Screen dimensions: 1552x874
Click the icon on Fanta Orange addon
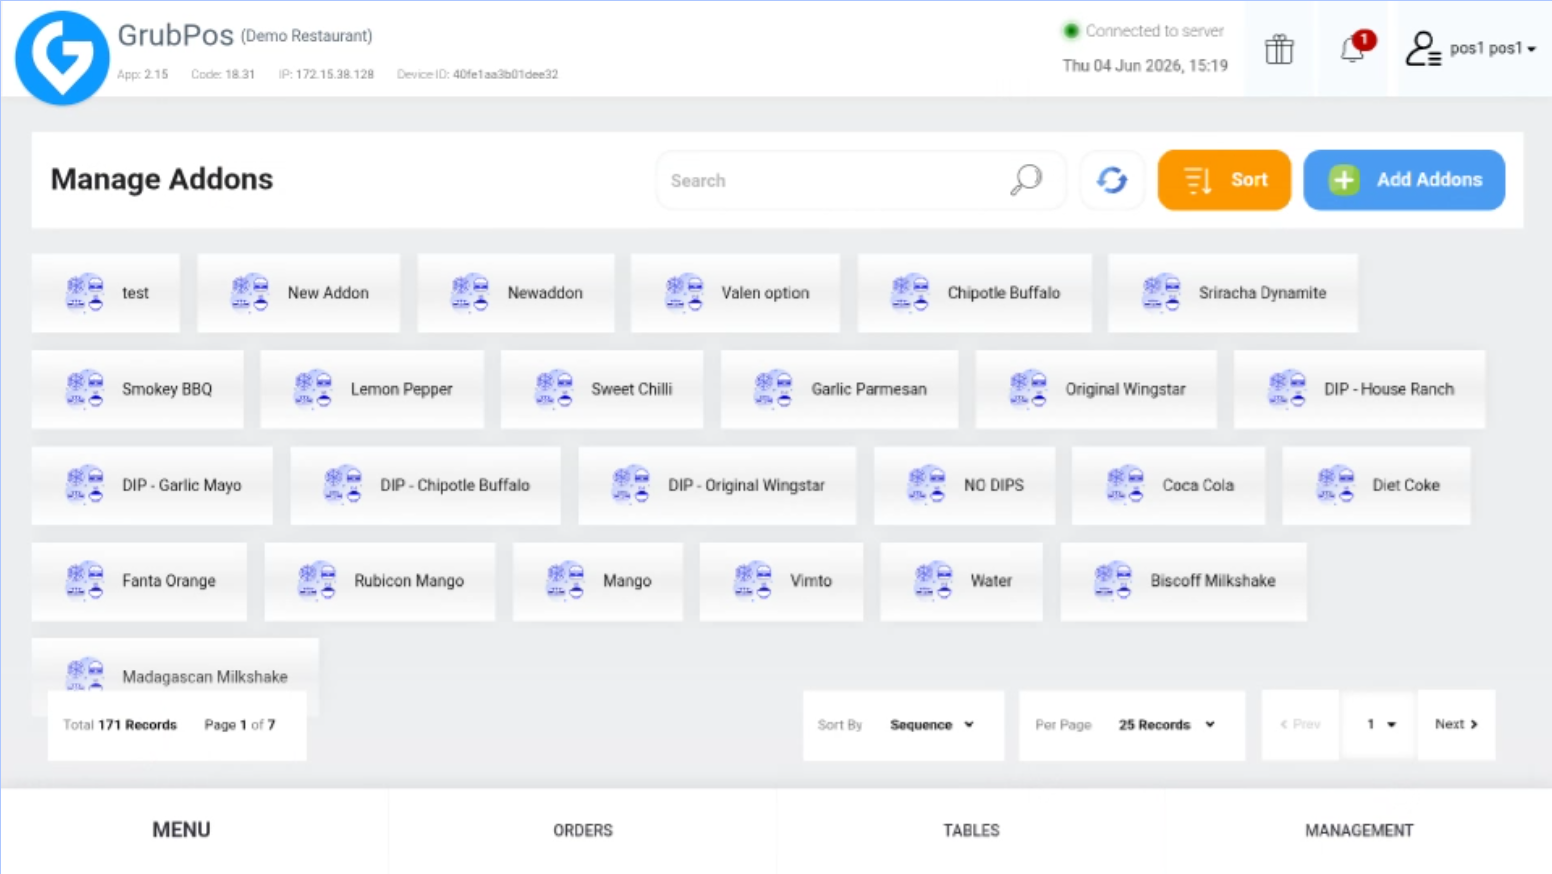[85, 581]
